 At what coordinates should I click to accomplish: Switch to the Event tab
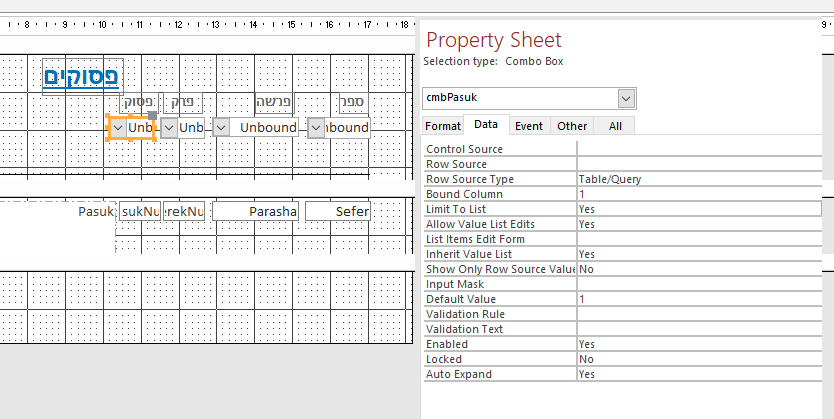point(529,126)
